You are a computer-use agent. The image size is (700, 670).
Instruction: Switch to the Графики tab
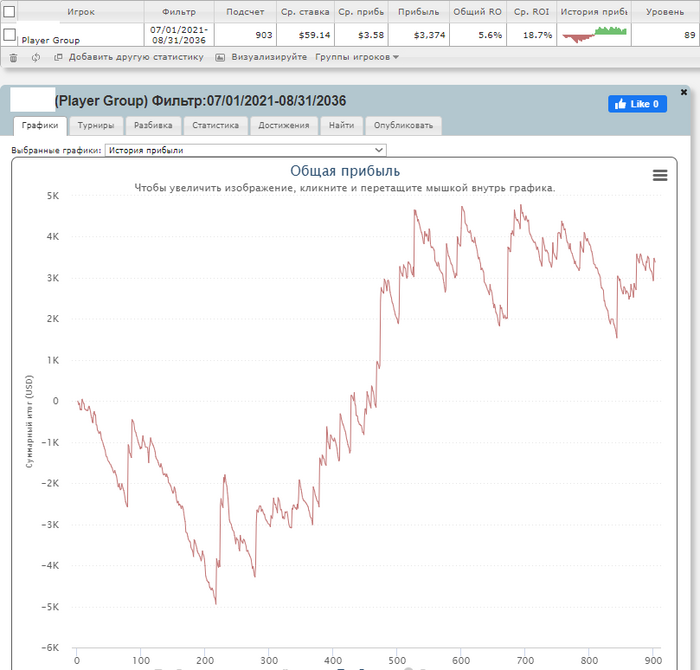40,125
